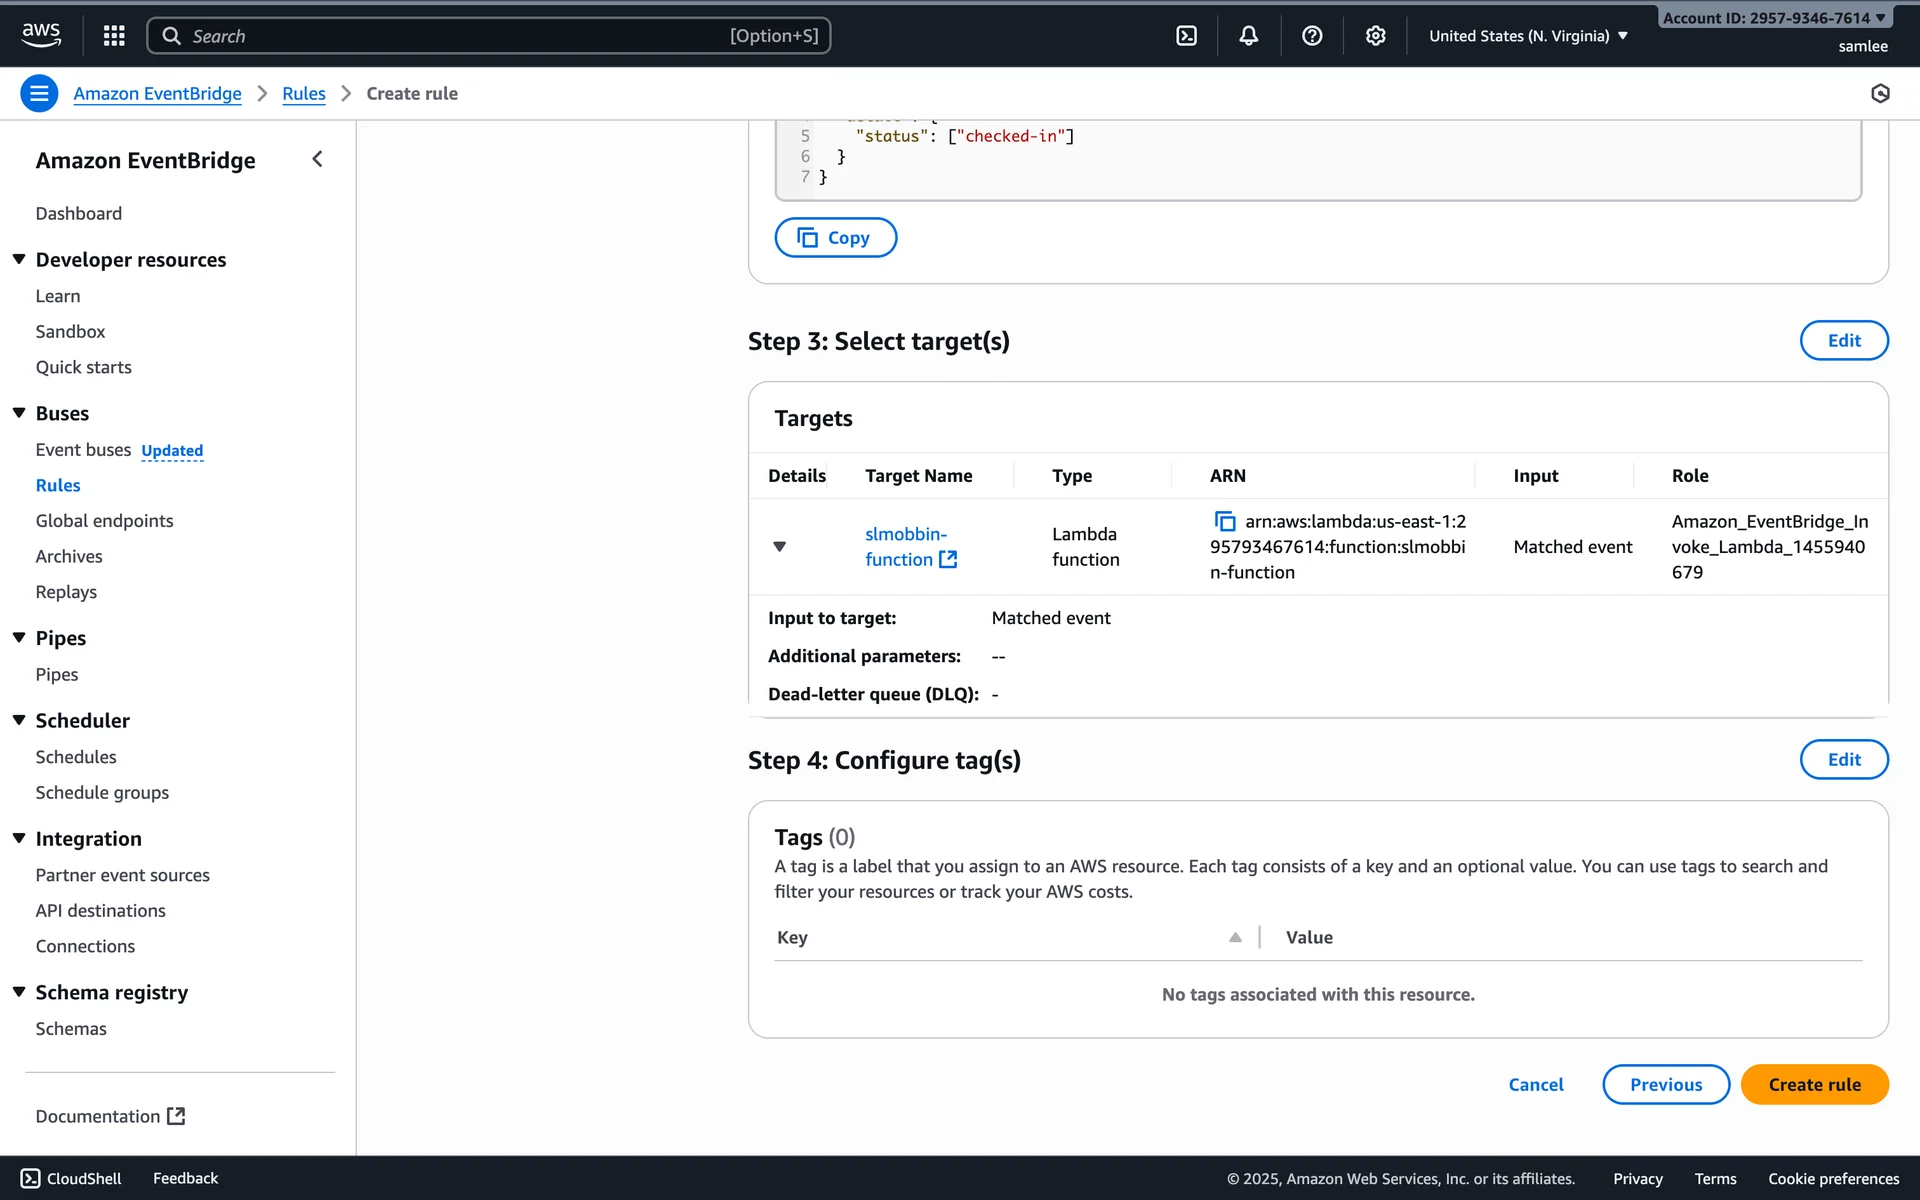Screen dimensions: 1920x1200
Task: Open the help question mark icon
Action: [x=1312, y=36]
